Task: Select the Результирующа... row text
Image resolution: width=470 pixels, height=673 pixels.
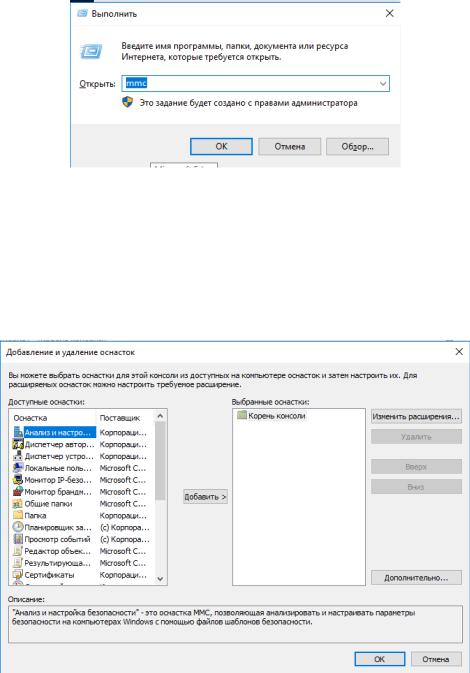Action: pyautogui.click(x=58, y=563)
